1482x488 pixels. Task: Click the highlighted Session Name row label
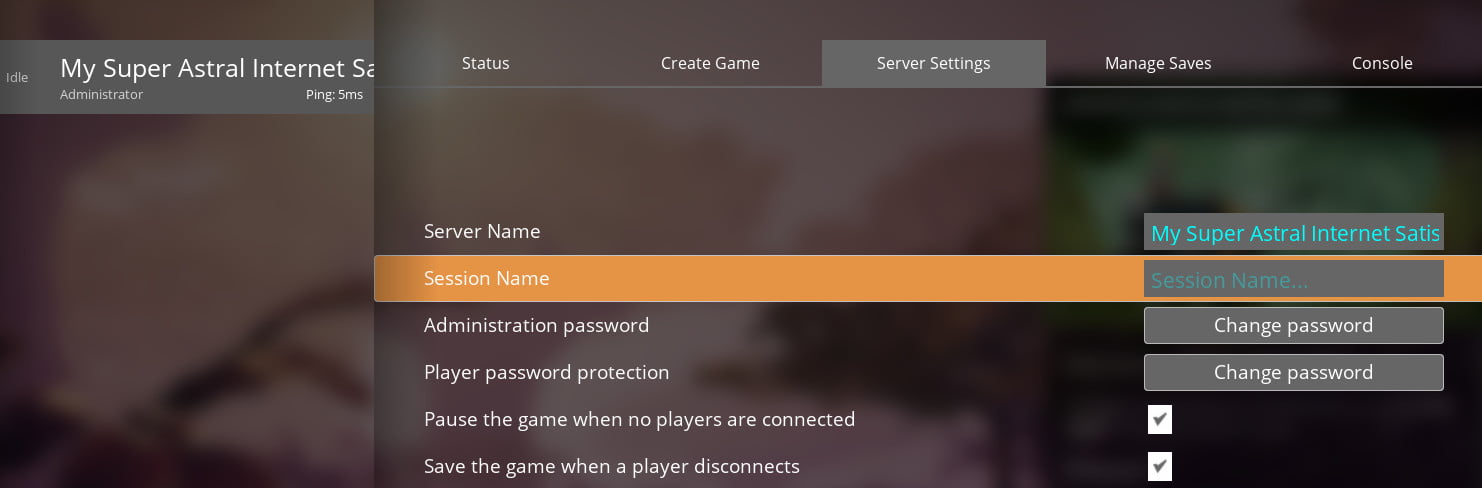pos(486,279)
